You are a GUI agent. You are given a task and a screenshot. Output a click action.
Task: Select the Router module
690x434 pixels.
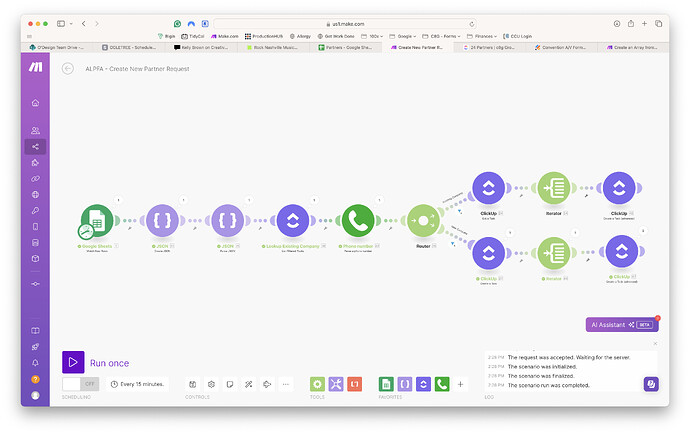423,220
